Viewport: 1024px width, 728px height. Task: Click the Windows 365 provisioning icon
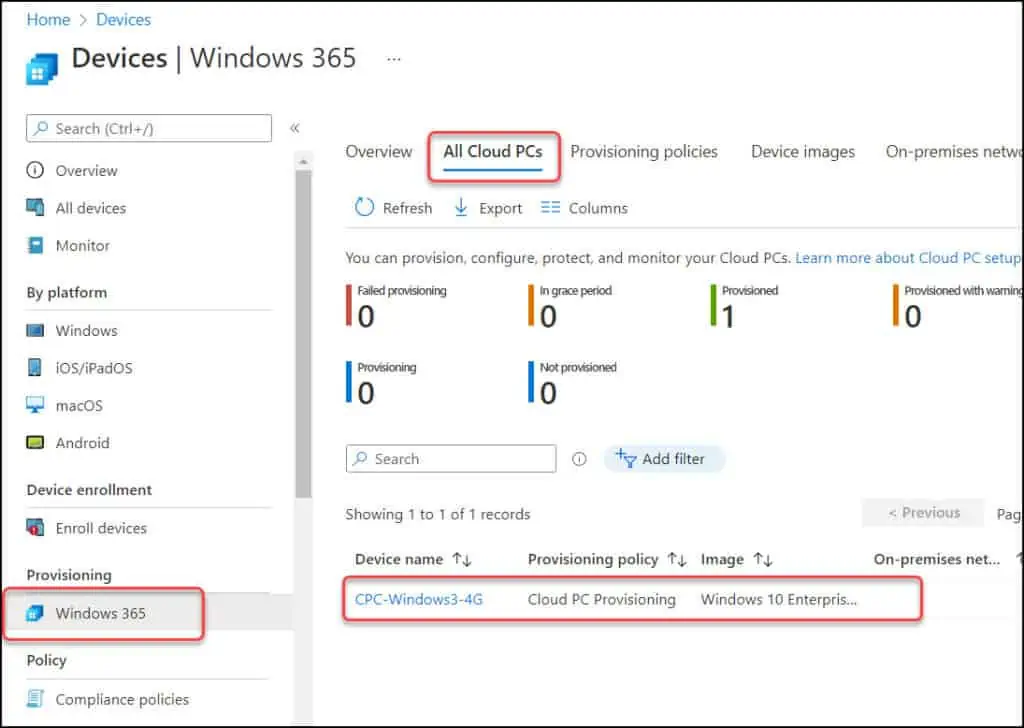click(x=35, y=613)
